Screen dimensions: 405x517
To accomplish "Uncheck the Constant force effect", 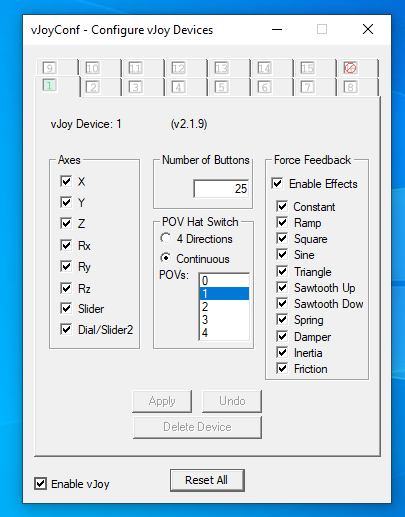I will tap(282, 206).
